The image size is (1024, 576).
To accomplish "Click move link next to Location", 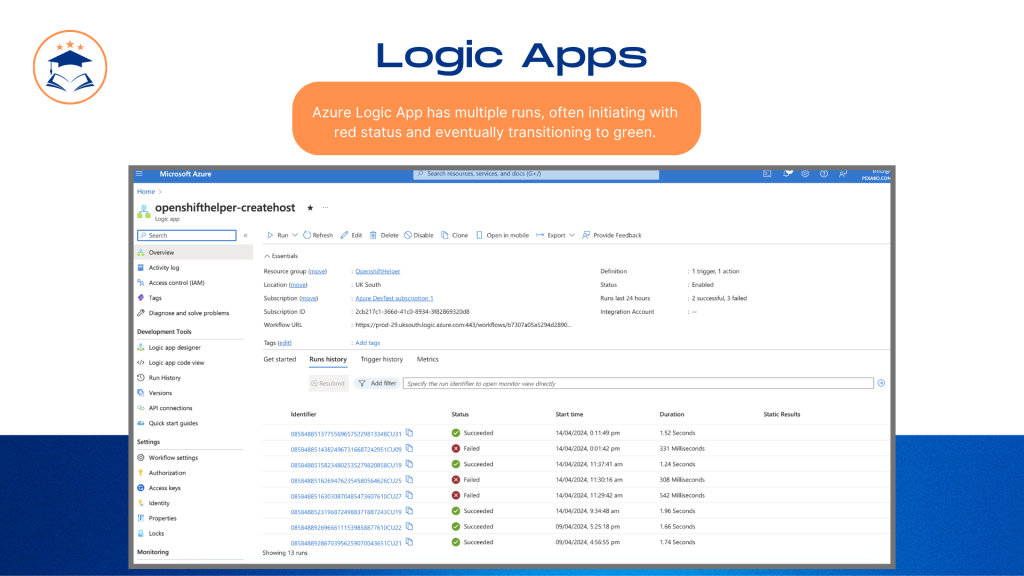I will click(298, 285).
